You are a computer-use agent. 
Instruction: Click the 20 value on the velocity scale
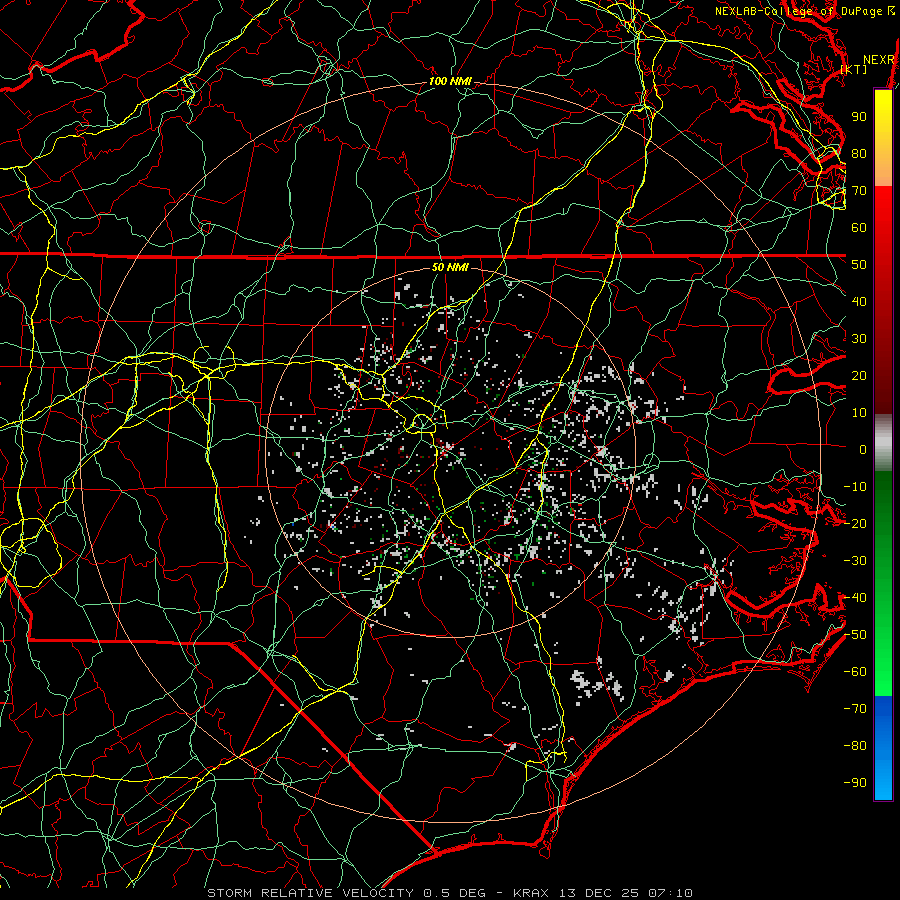[859, 376]
